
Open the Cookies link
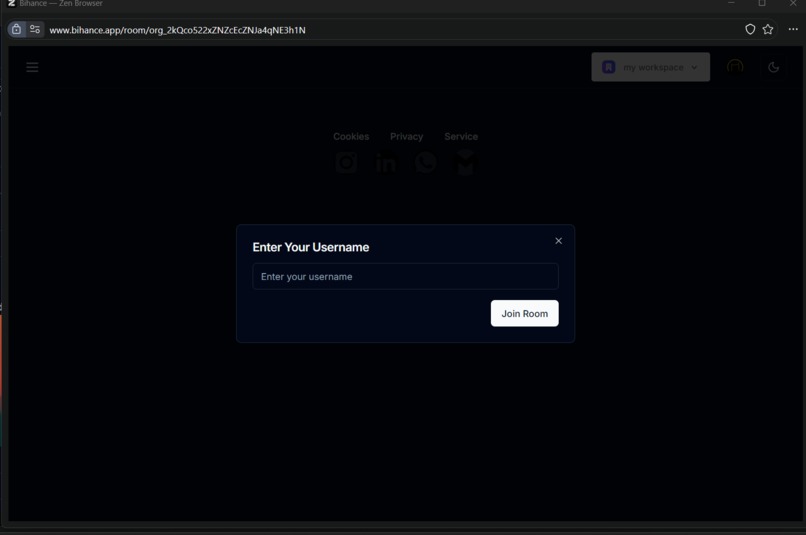(351, 137)
